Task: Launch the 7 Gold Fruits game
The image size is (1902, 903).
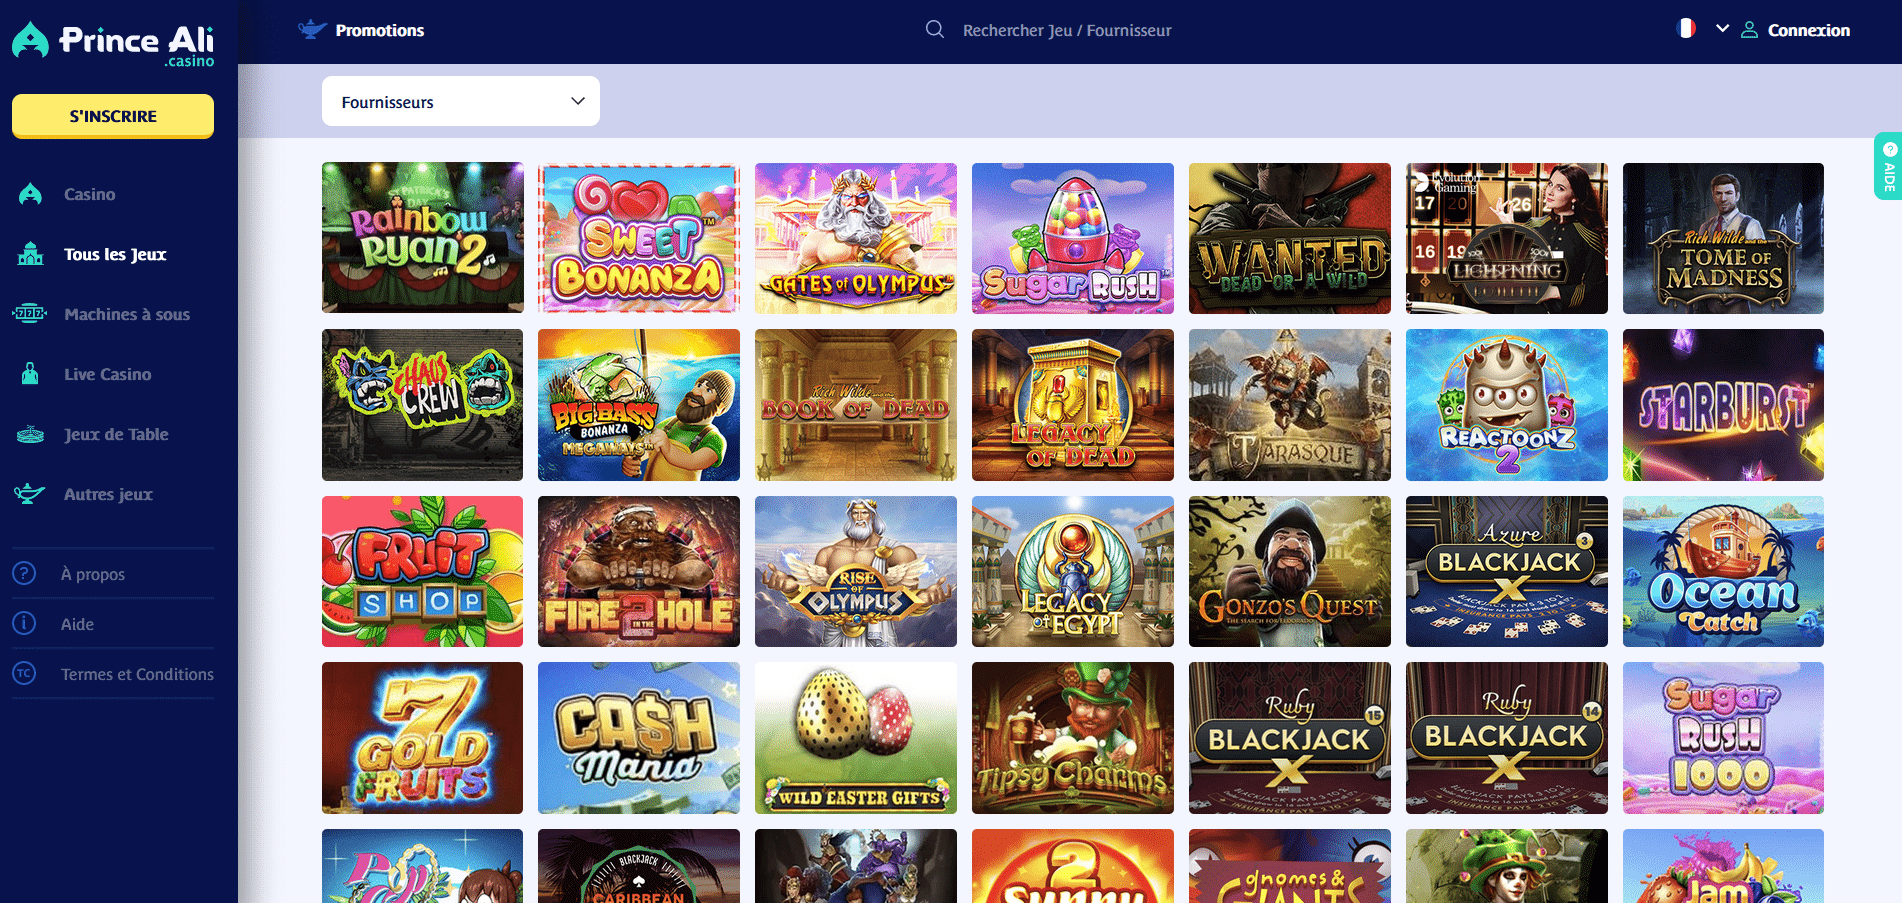Action: [422, 738]
